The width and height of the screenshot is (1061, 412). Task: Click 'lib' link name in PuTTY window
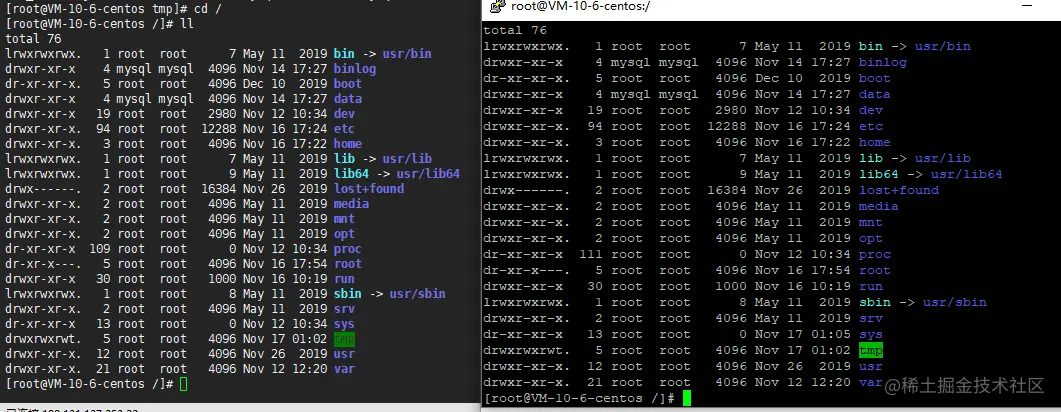(x=871, y=158)
